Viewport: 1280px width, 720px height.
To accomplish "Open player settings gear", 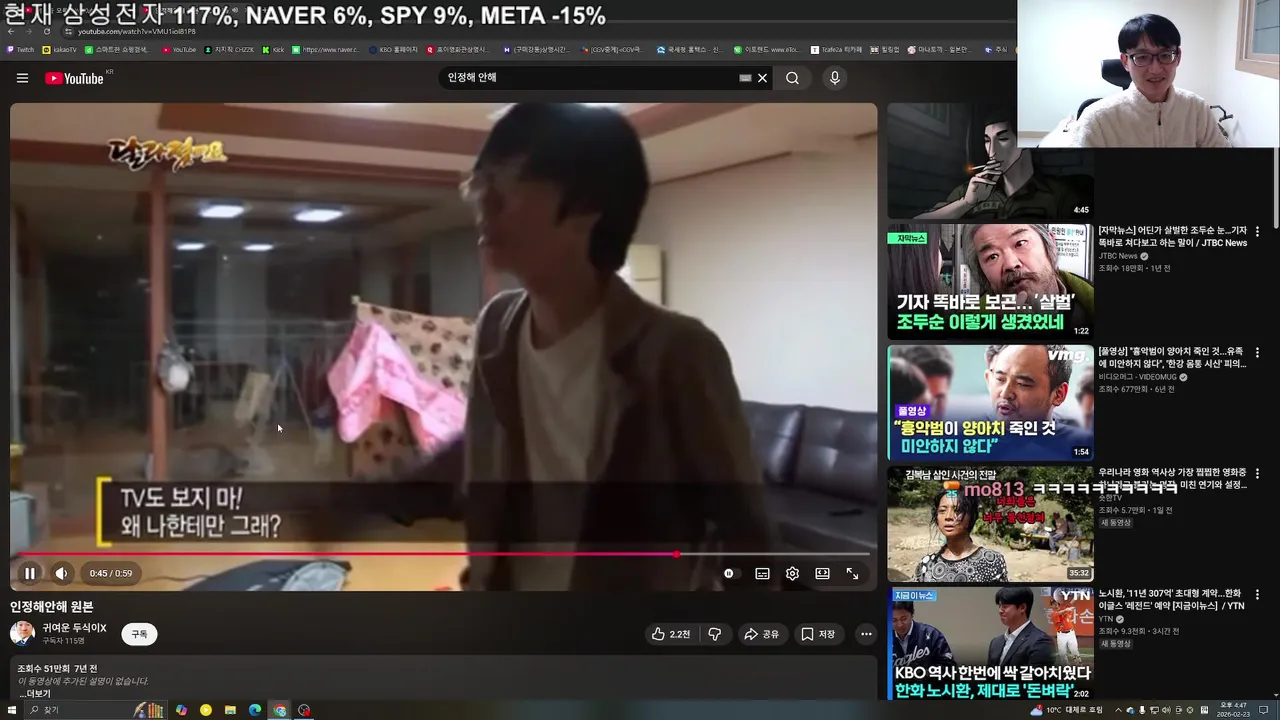I will (792, 573).
